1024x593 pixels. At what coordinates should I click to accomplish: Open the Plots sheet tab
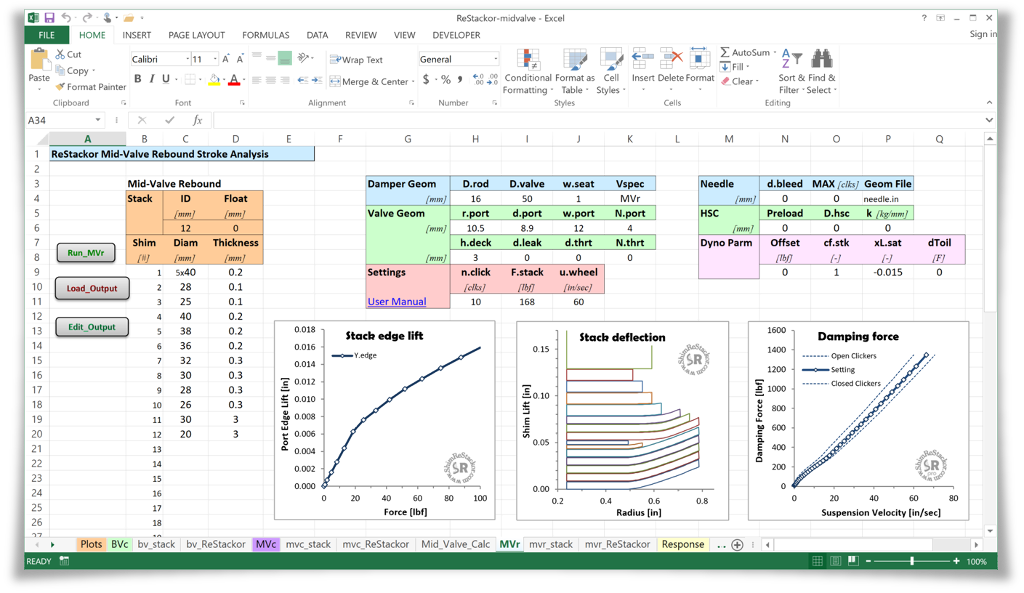coord(91,544)
